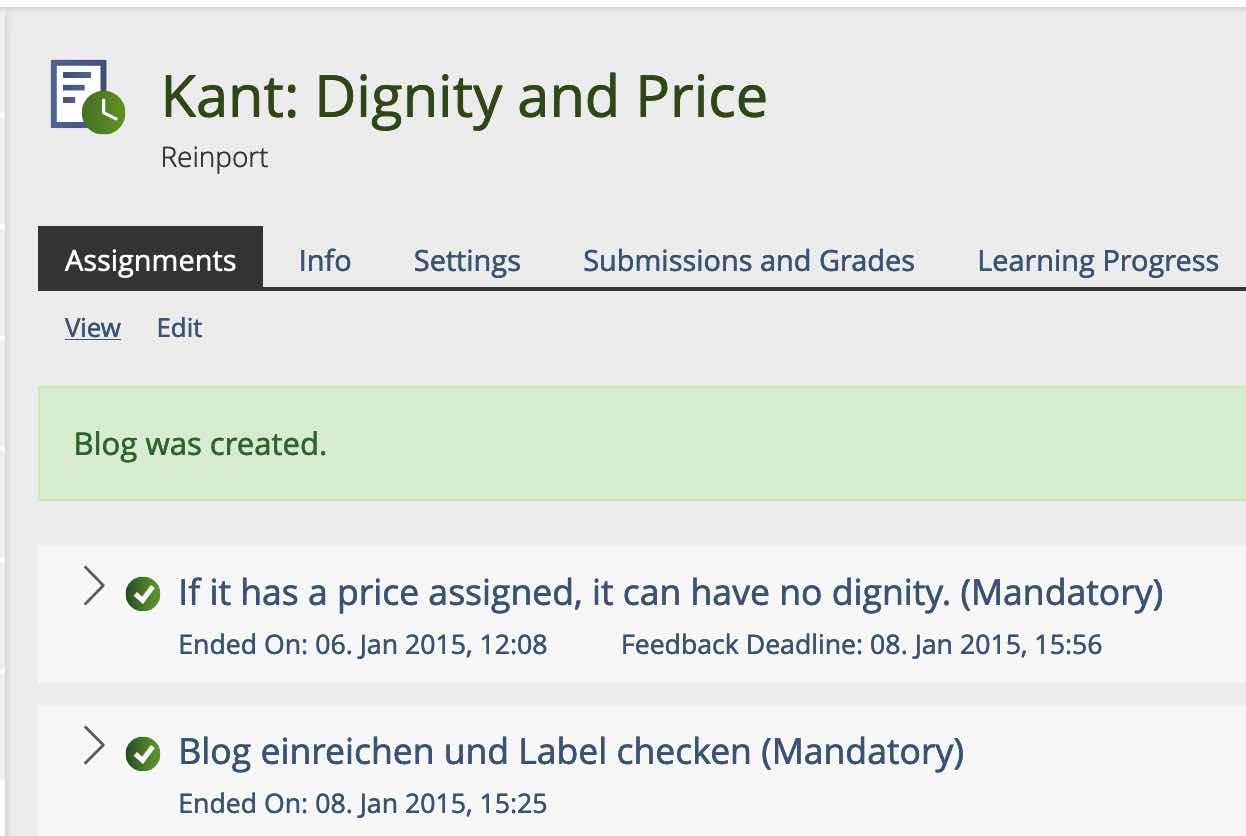This screenshot has height=836, width=1246.
Task: Click the "Reinport" subtitle text
Action: (215, 158)
